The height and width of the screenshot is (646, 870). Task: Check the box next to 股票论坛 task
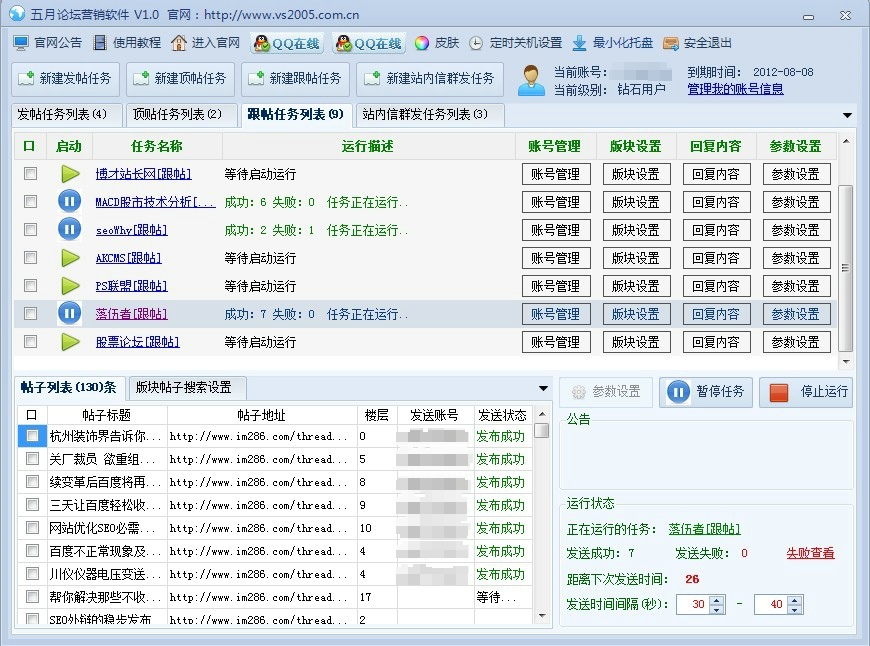(x=30, y=342)
